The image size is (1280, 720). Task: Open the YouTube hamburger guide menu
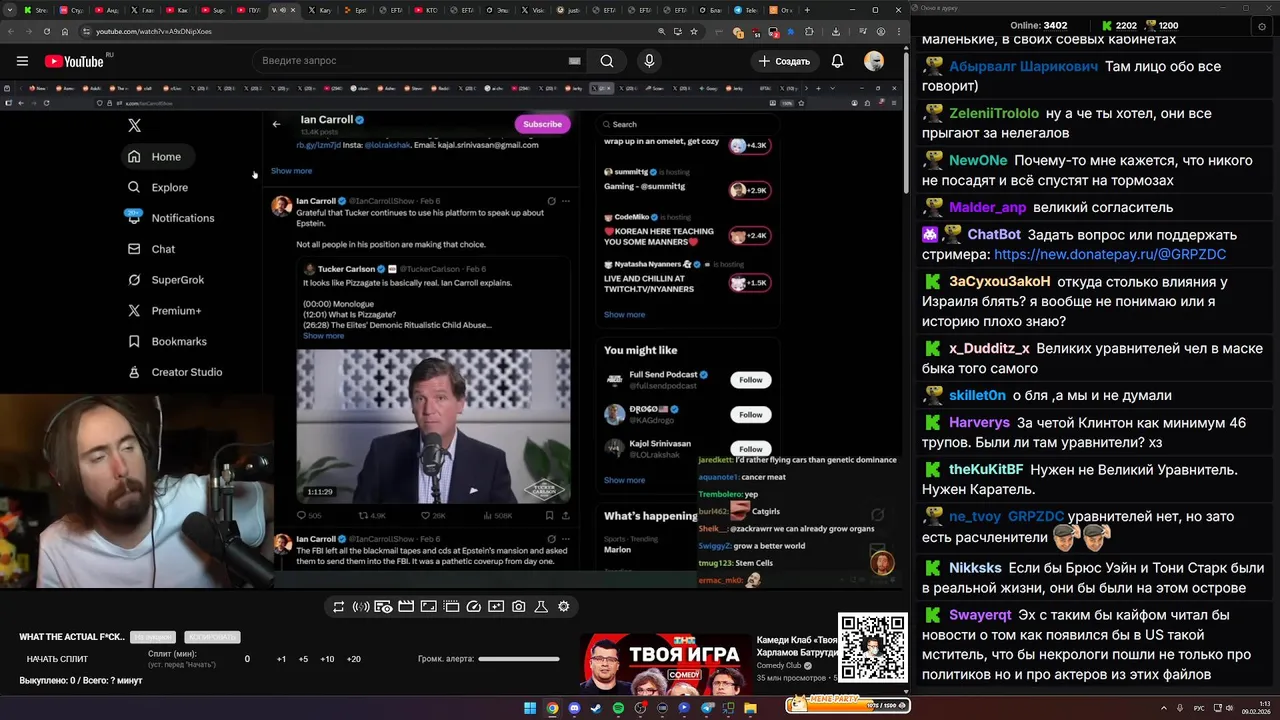pyautogui.click(x=22, y=61)
